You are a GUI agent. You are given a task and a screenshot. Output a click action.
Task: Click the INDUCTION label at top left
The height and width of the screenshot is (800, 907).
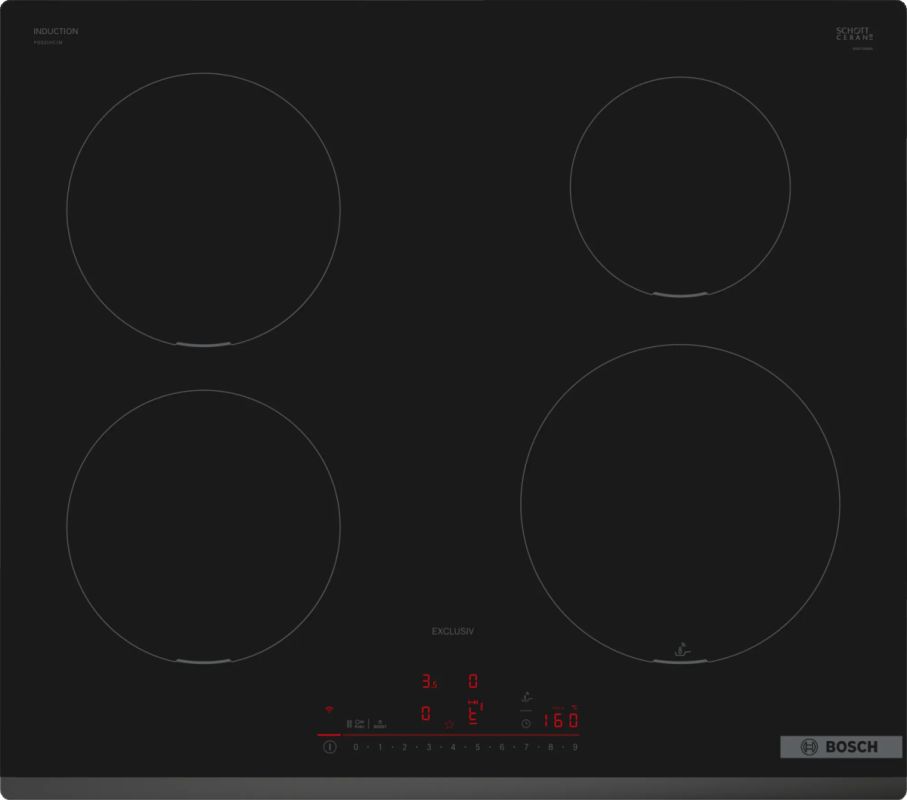click(56, 32)
